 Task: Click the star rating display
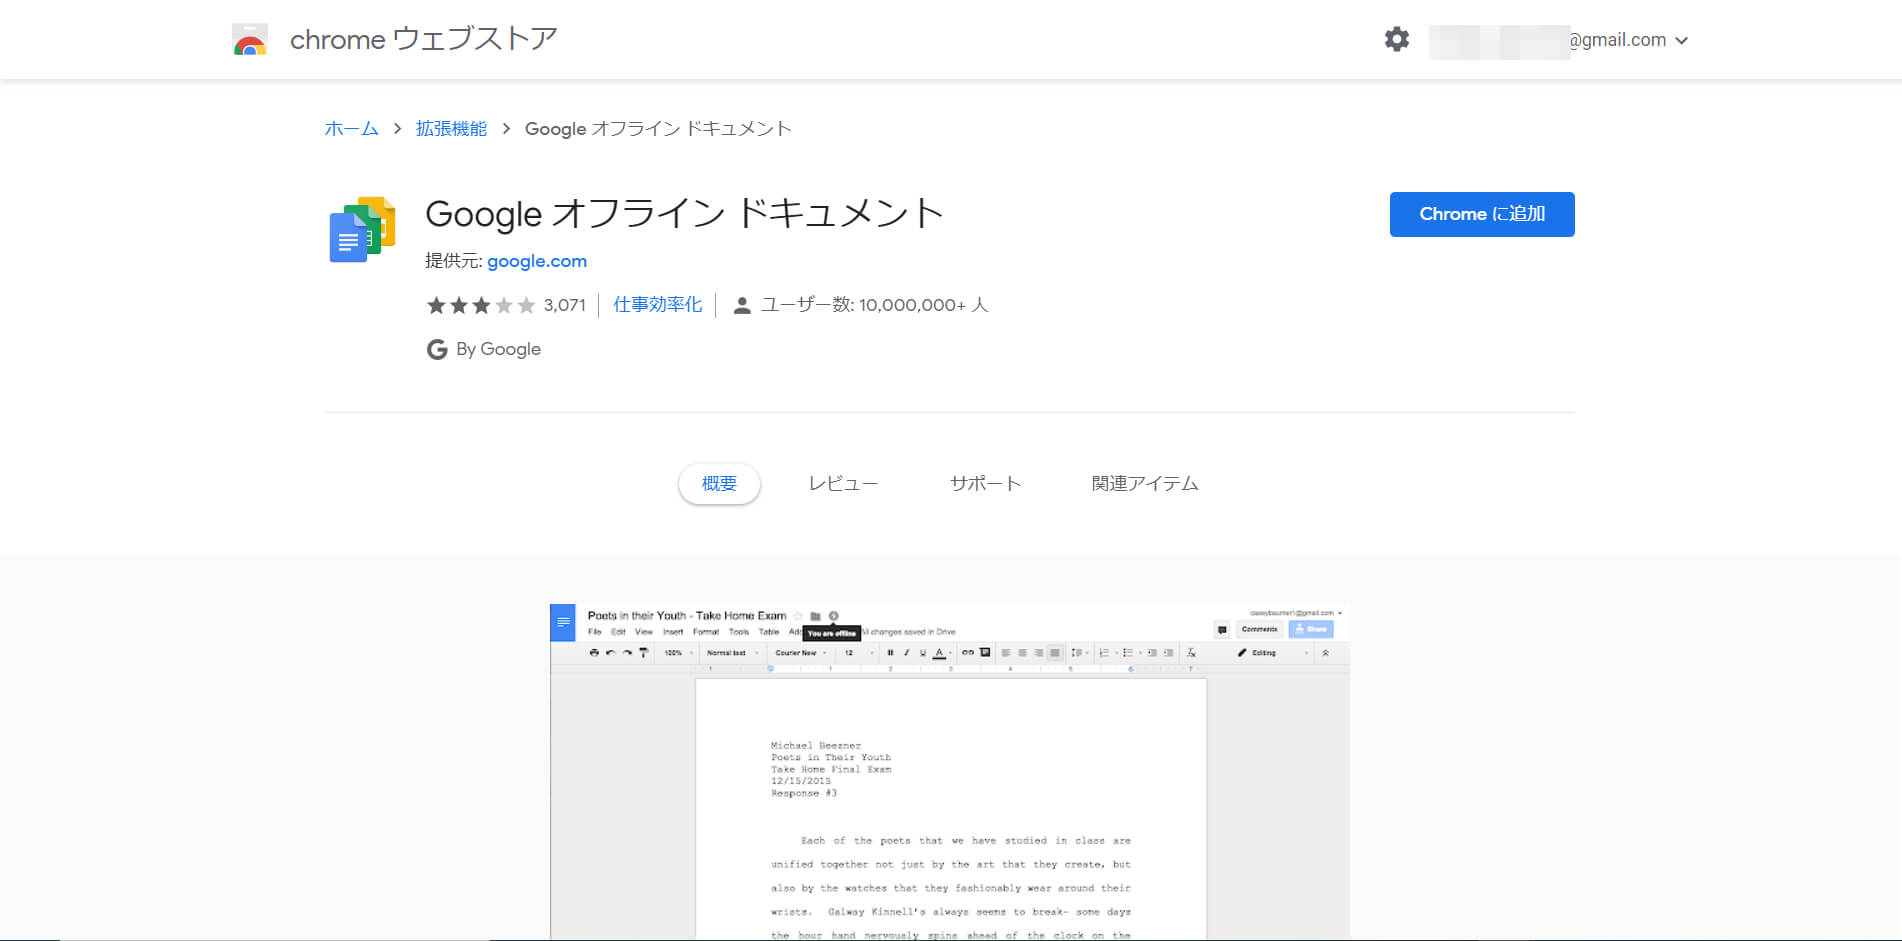(x=481, y=305)
